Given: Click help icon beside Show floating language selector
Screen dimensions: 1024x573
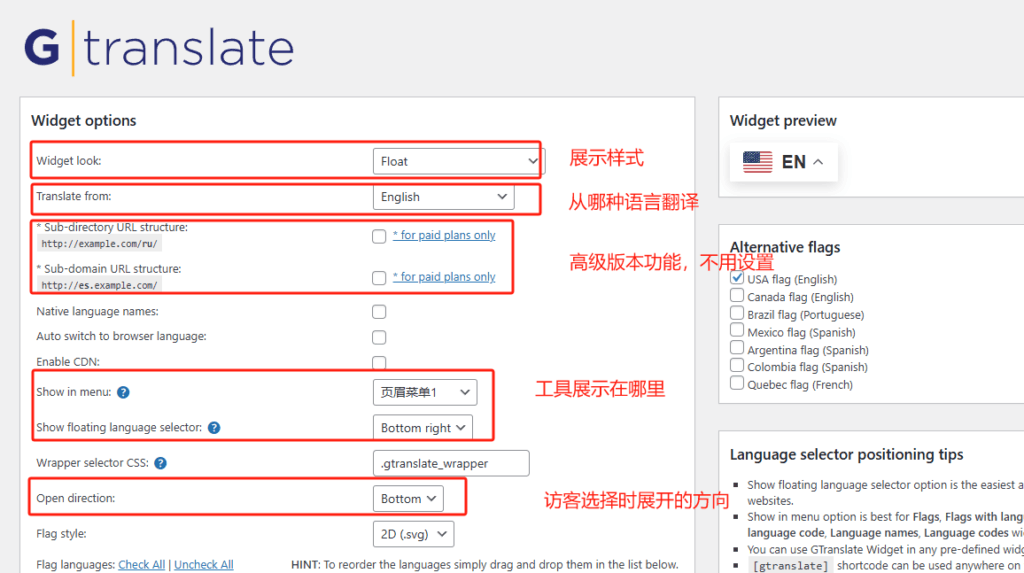Looking at the screenshot, I should tap(214, 428).
